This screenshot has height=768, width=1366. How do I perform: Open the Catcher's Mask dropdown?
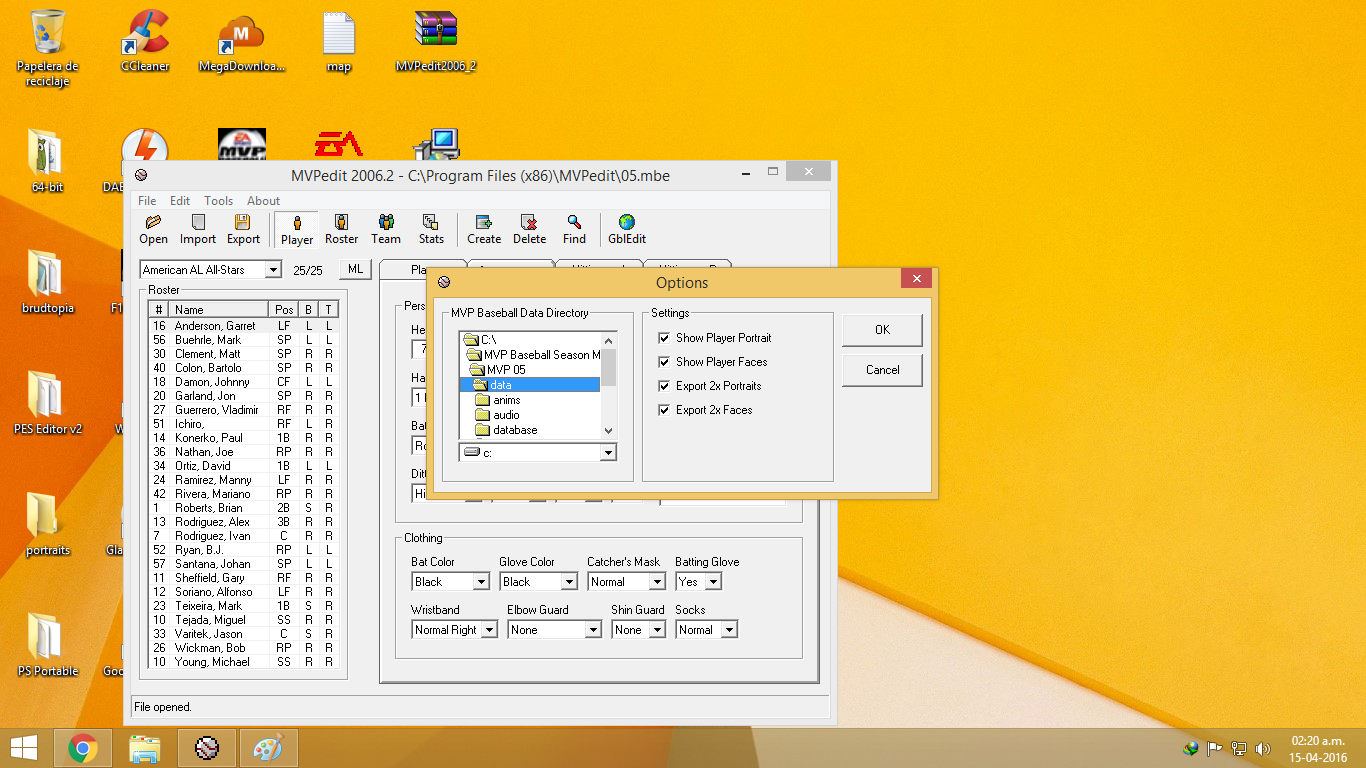point(657,582)
